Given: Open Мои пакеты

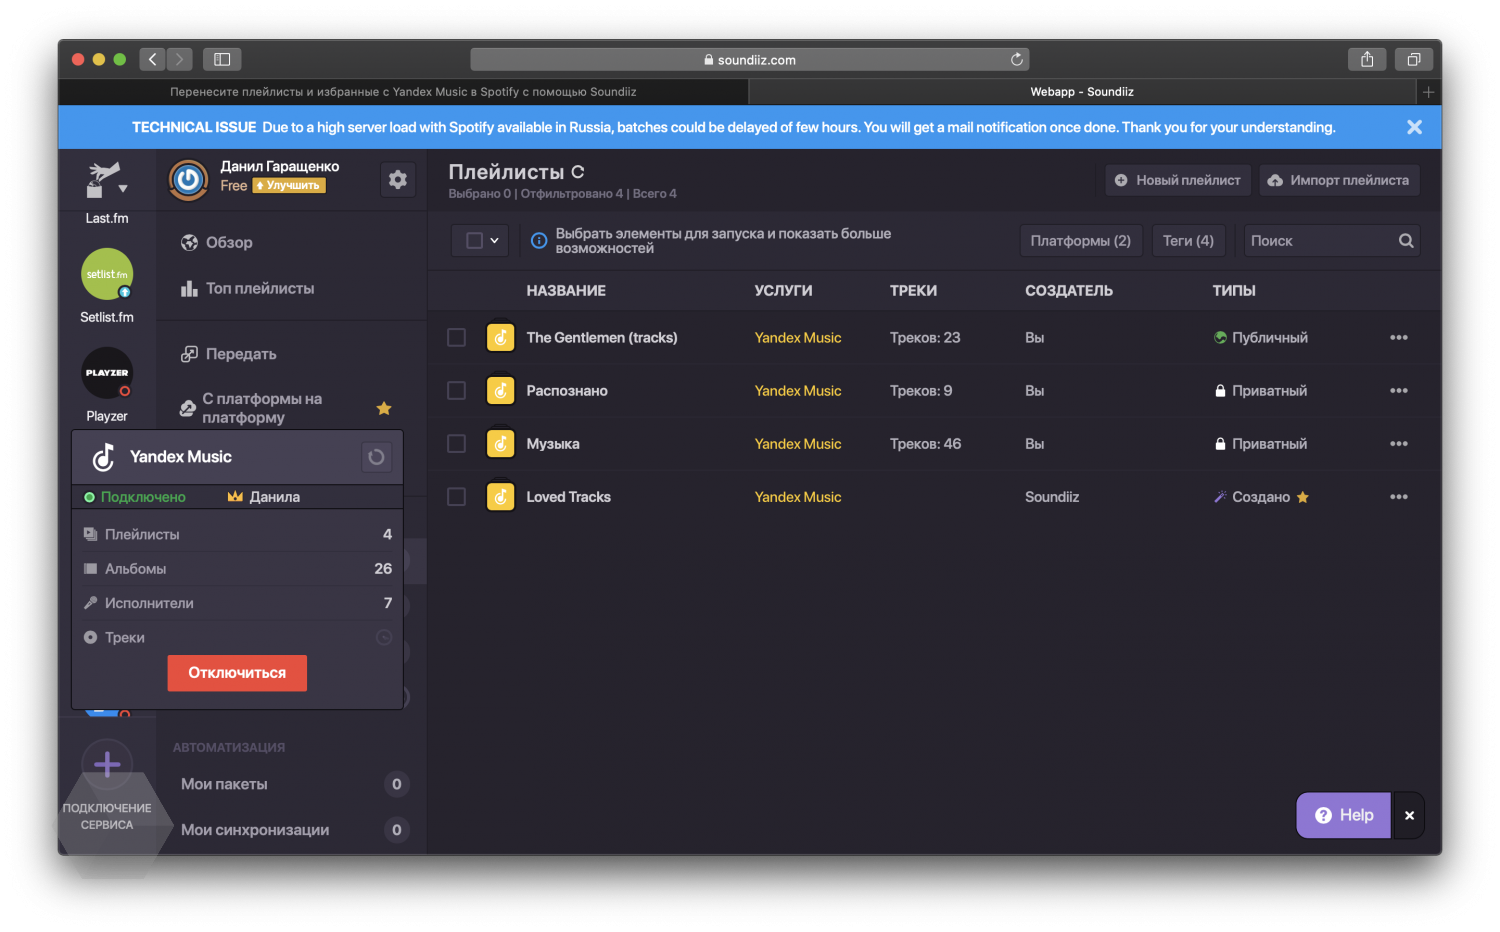Looking at the screenshot, I should point(224,785).
